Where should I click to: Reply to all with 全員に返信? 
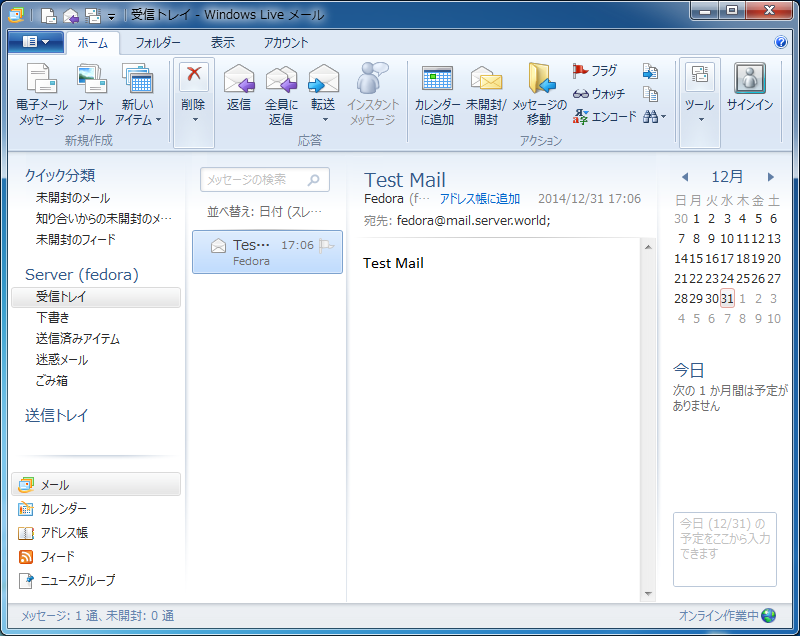[281, 94]
